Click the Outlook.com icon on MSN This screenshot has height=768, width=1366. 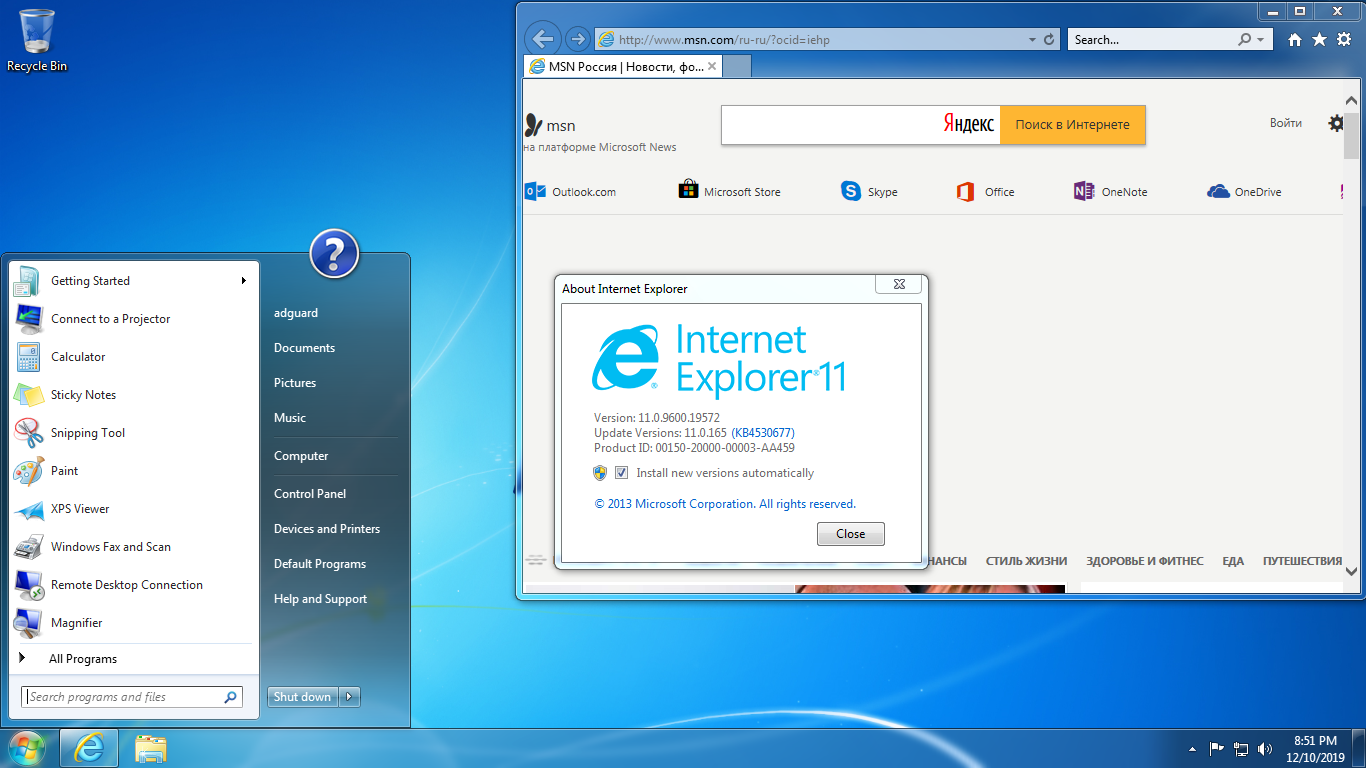tap(536, 191)
